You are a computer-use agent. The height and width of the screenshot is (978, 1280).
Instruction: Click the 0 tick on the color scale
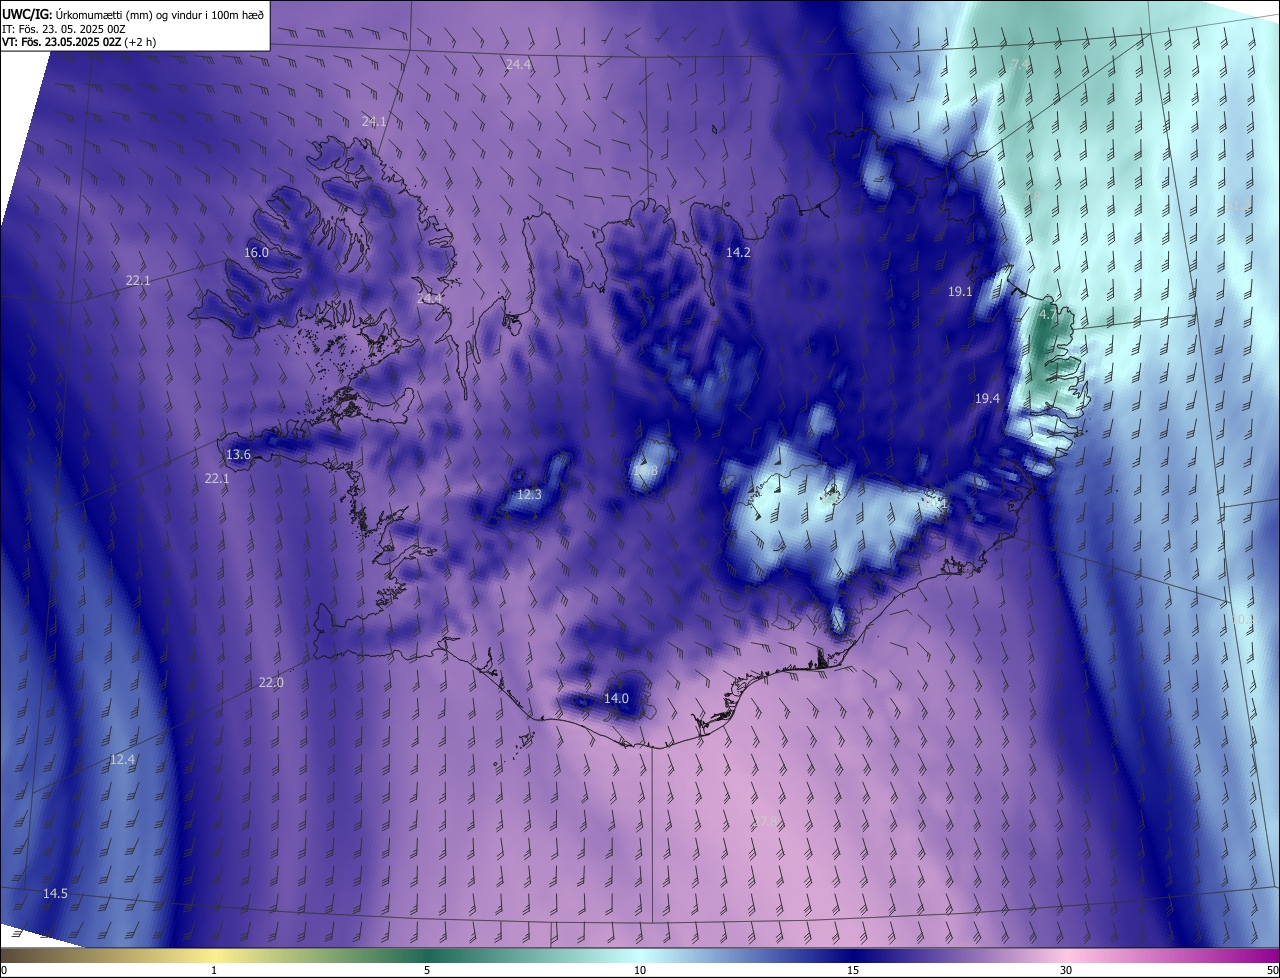click(x=4, y=971)
